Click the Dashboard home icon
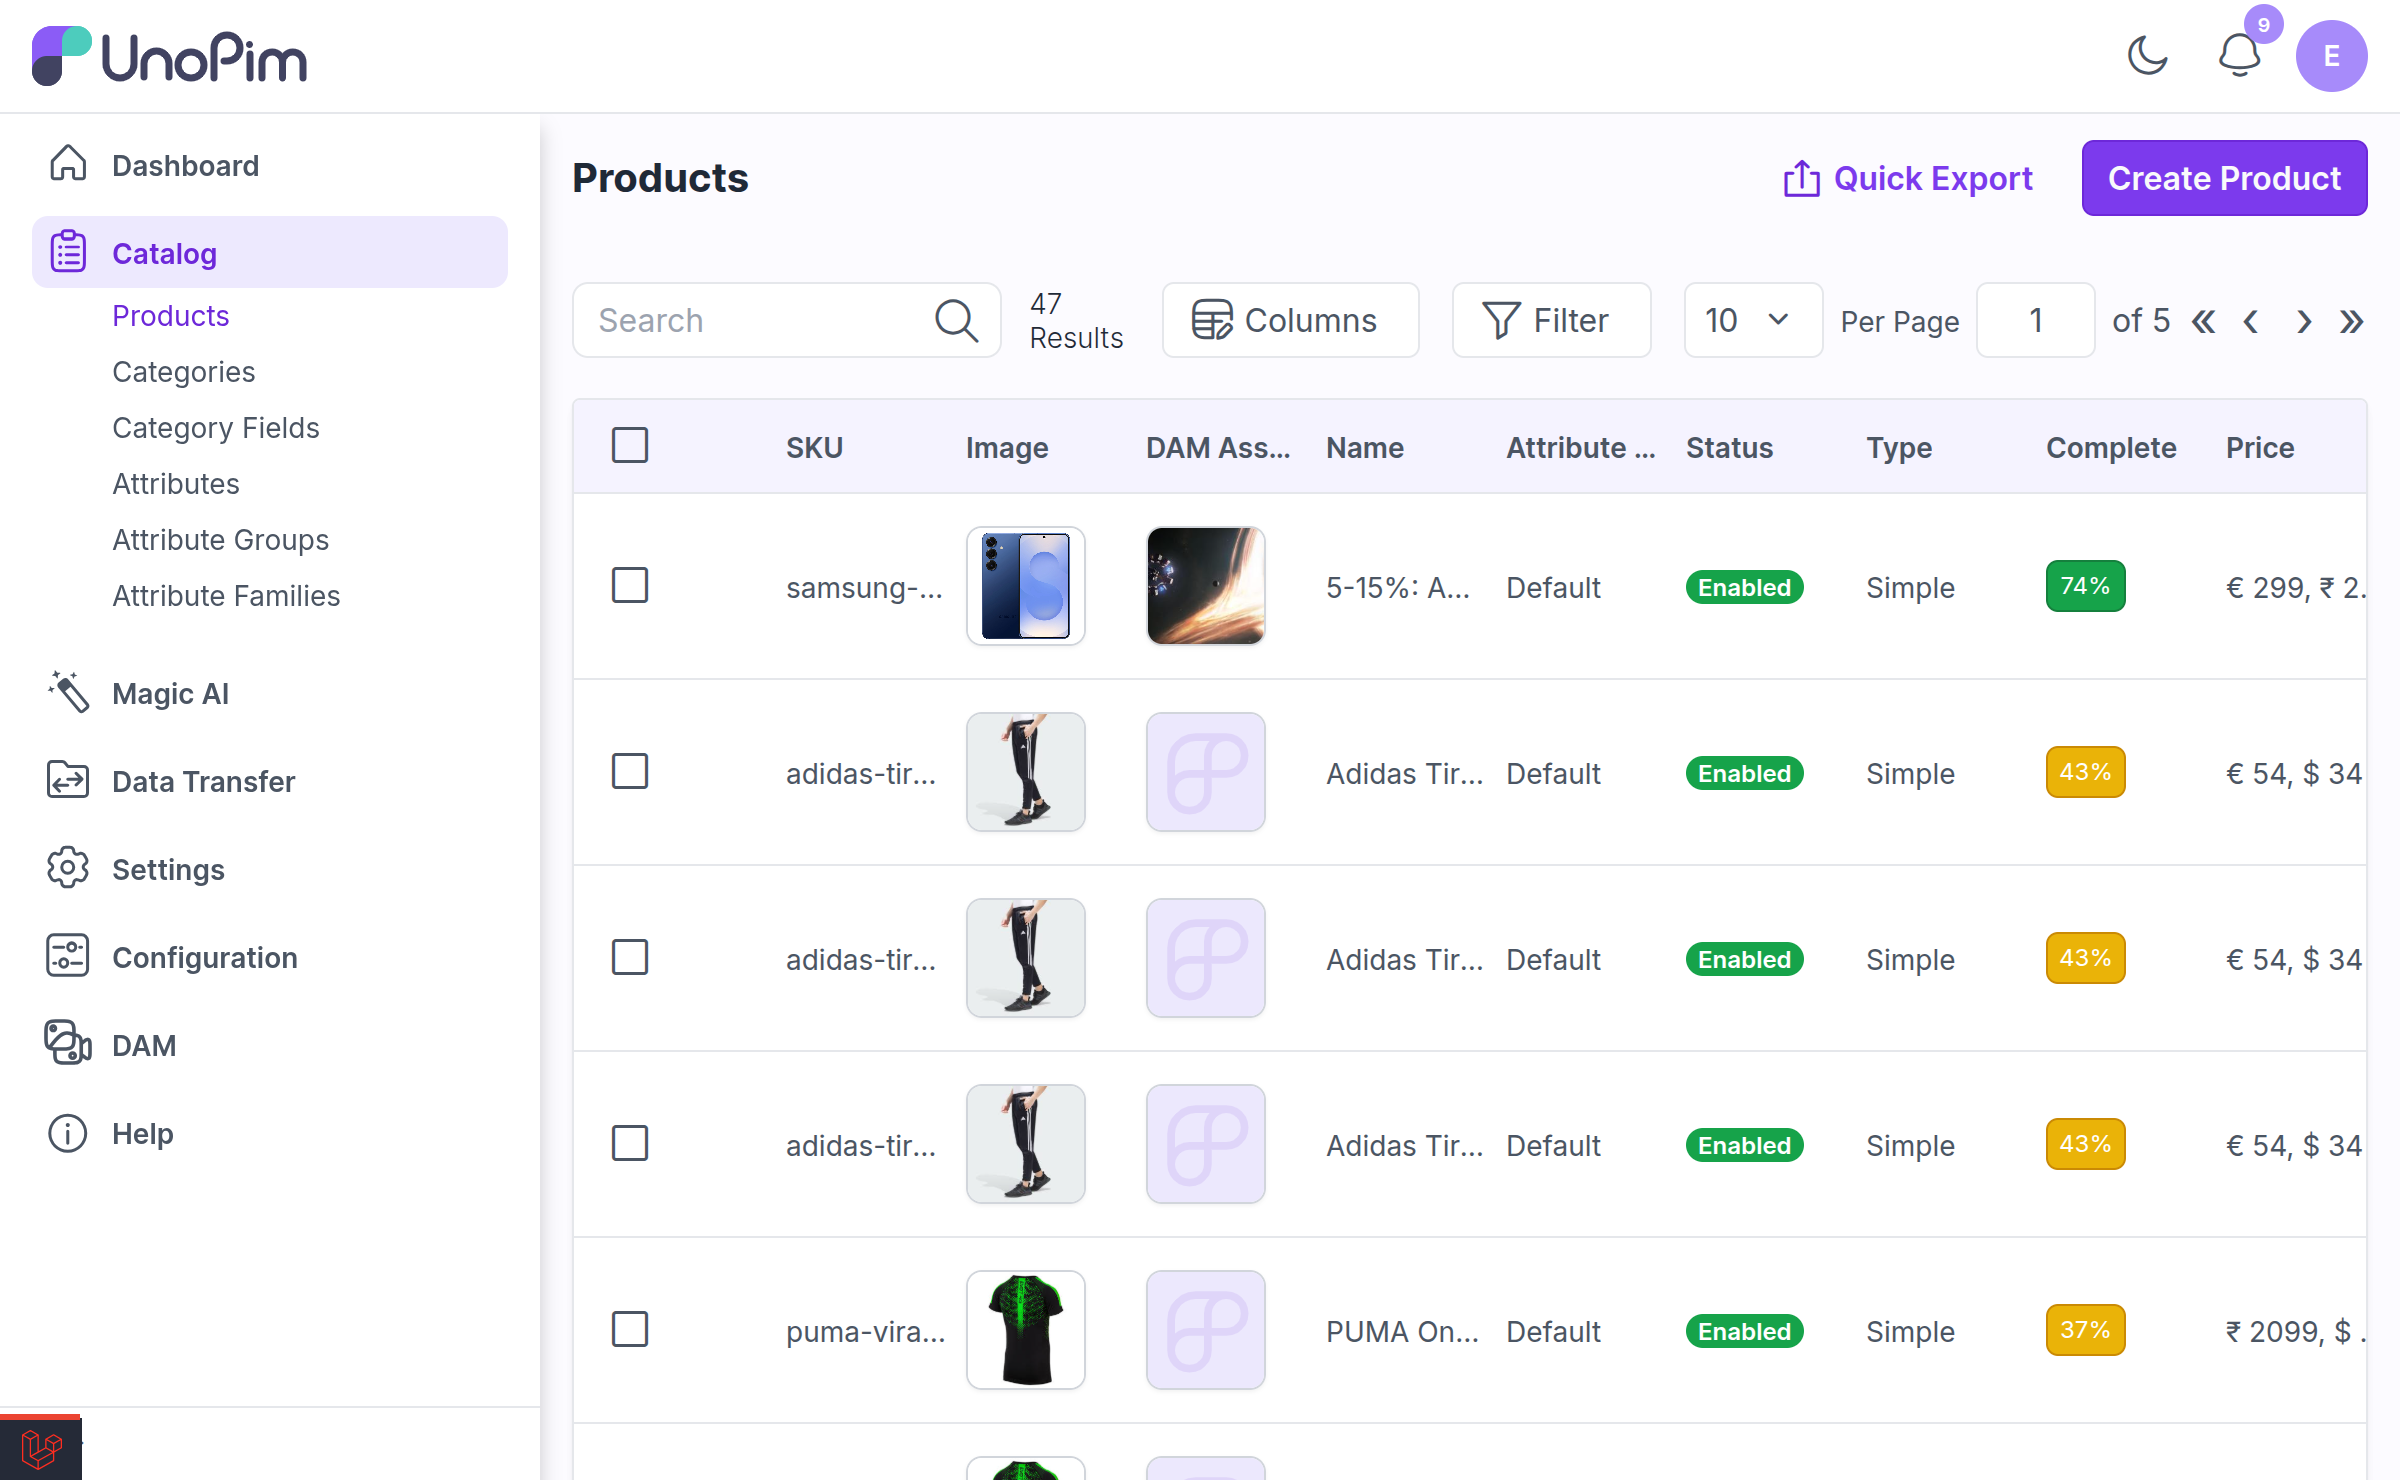This screenshot has width=2400, height=1480. [68, 164]
